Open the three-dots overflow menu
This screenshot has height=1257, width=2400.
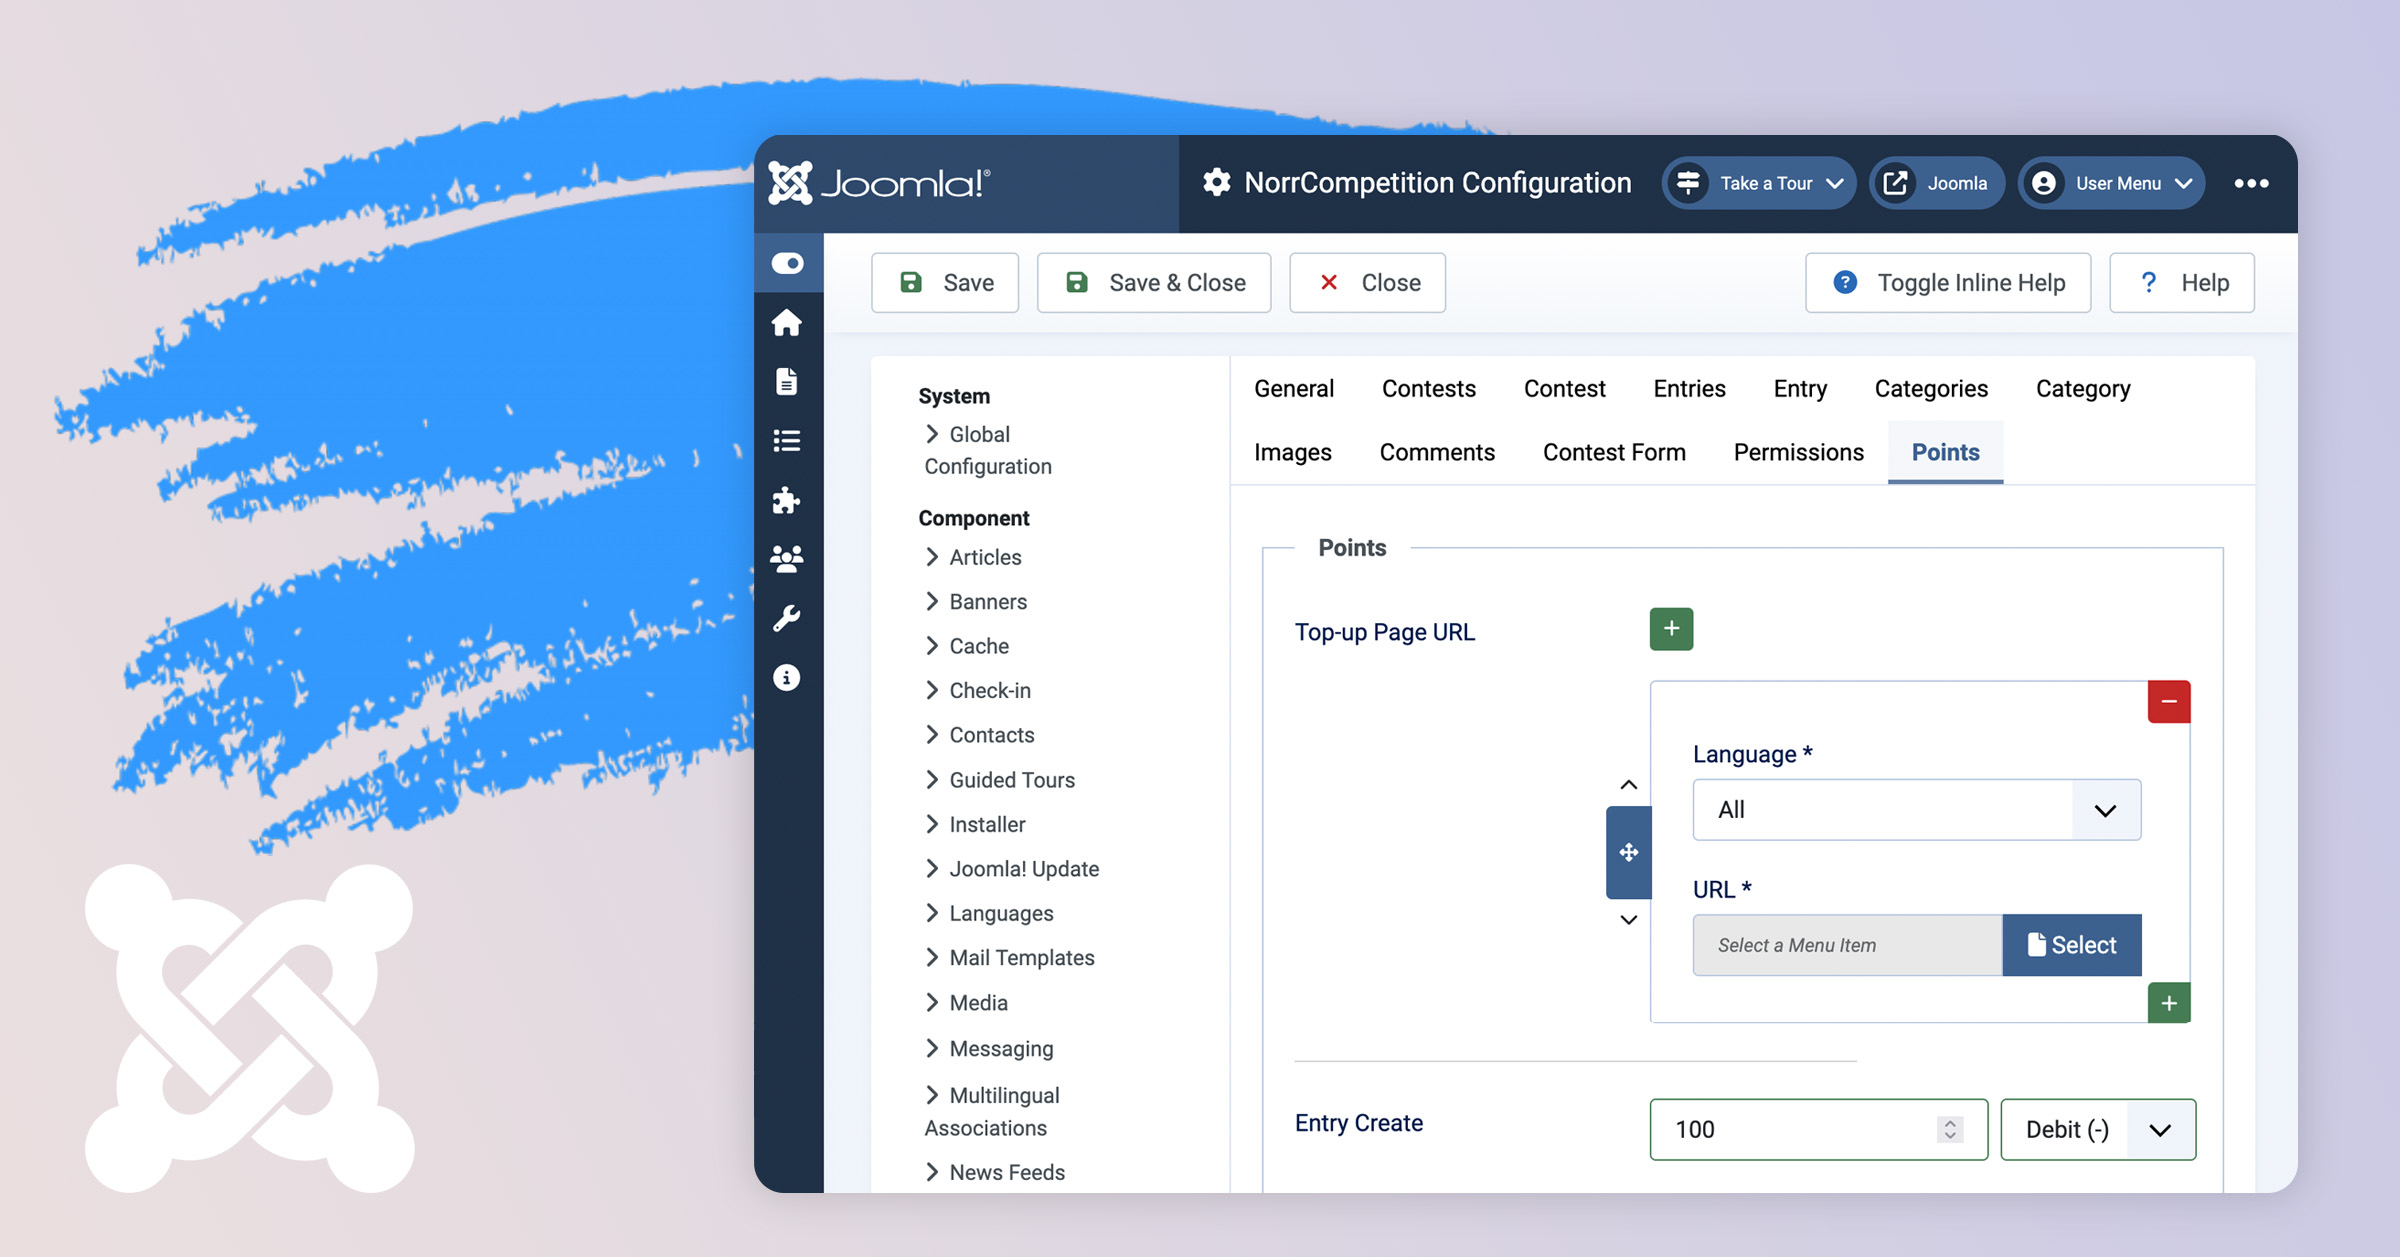(2251, 183)
